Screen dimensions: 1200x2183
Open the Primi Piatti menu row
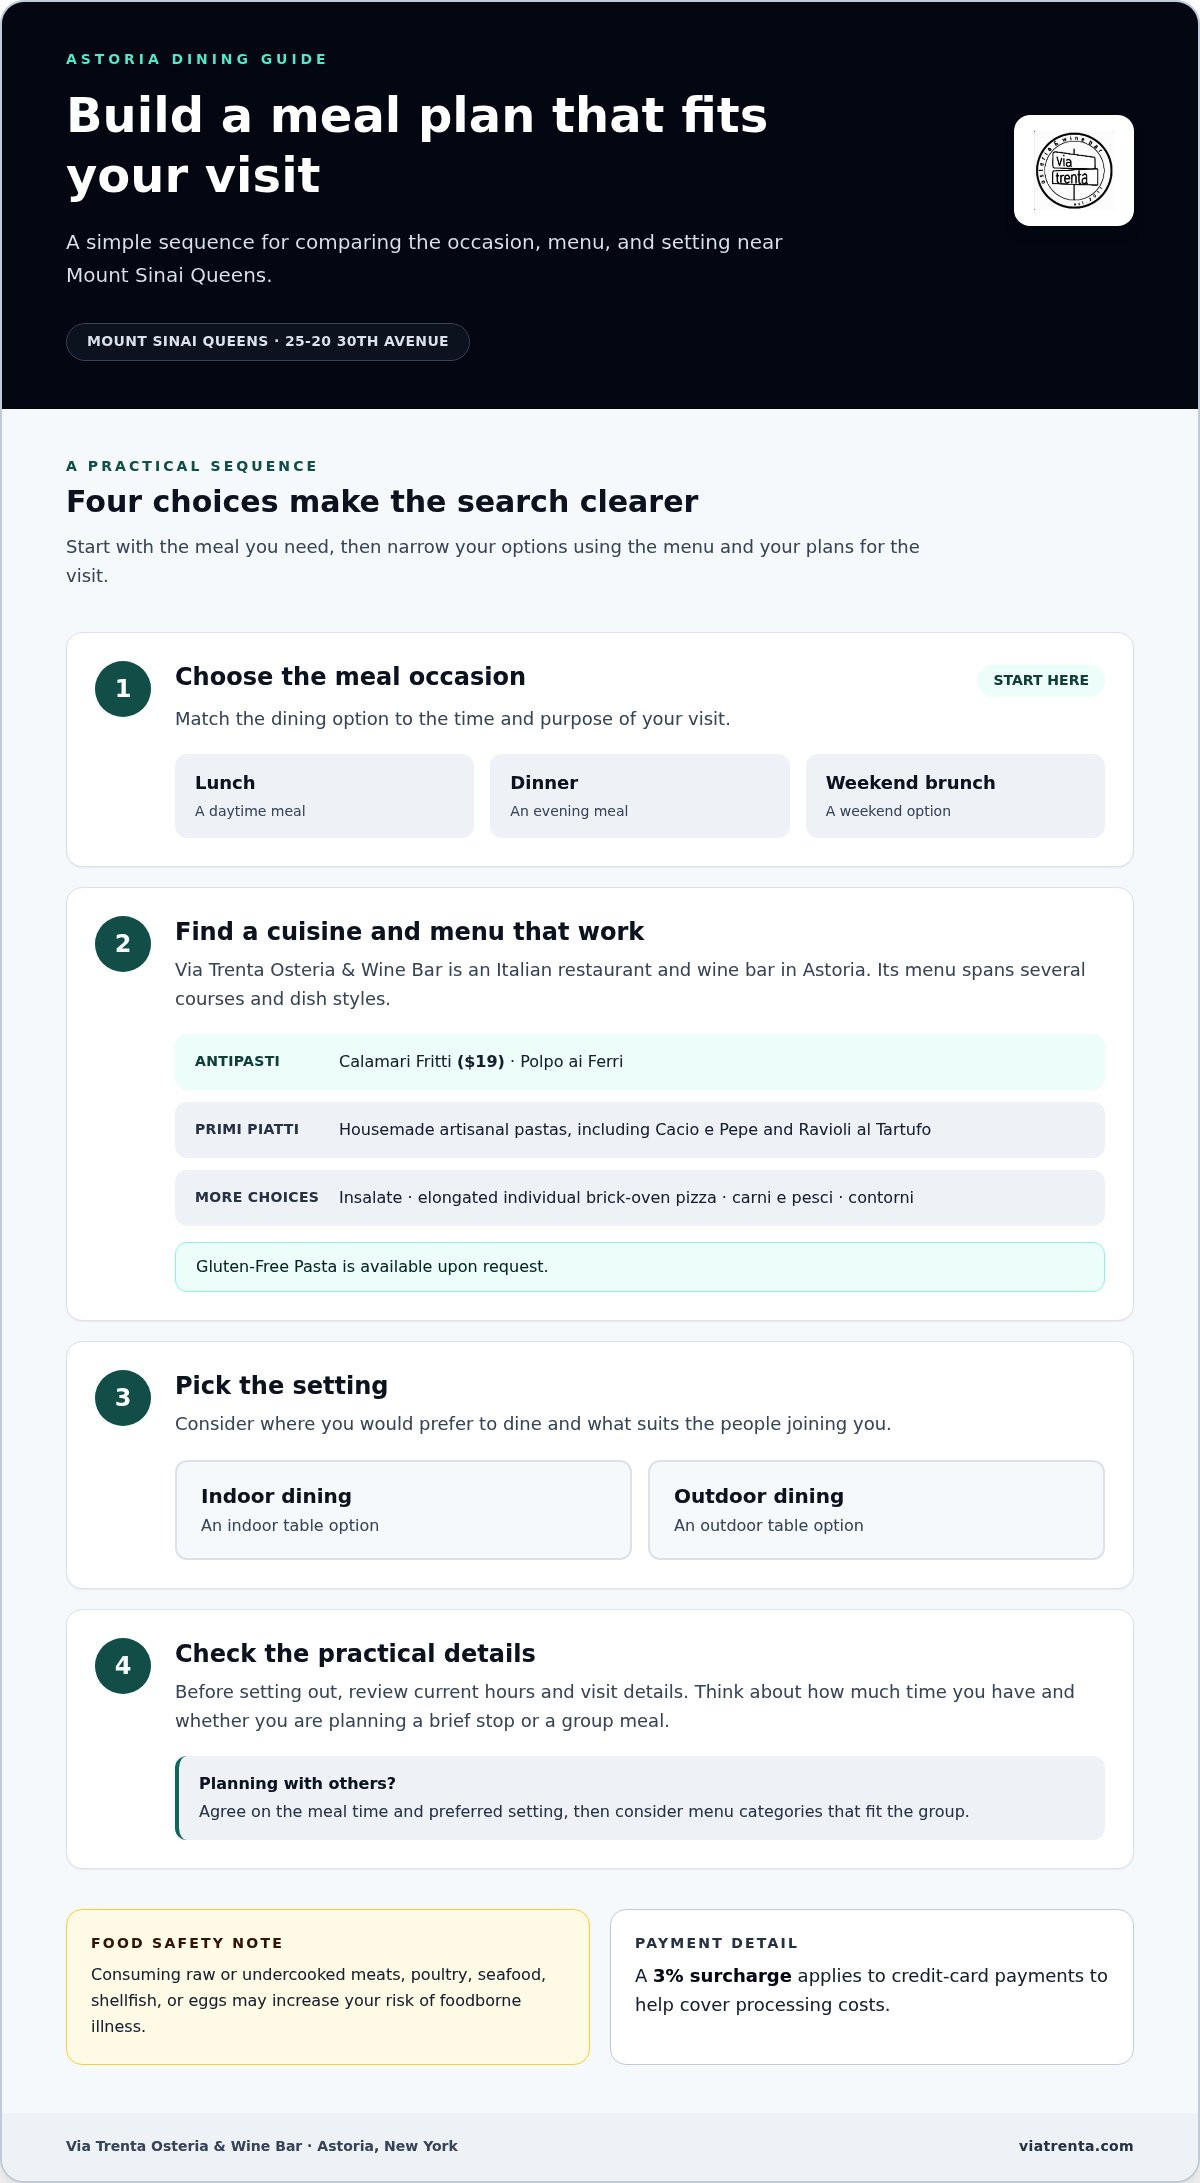(640, 1130)
